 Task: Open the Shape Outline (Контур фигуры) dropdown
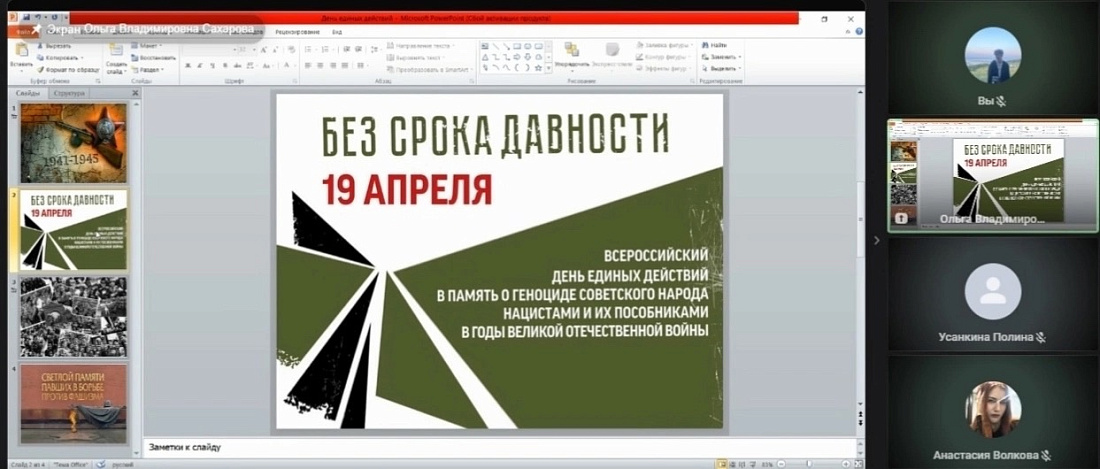point(662,57)
